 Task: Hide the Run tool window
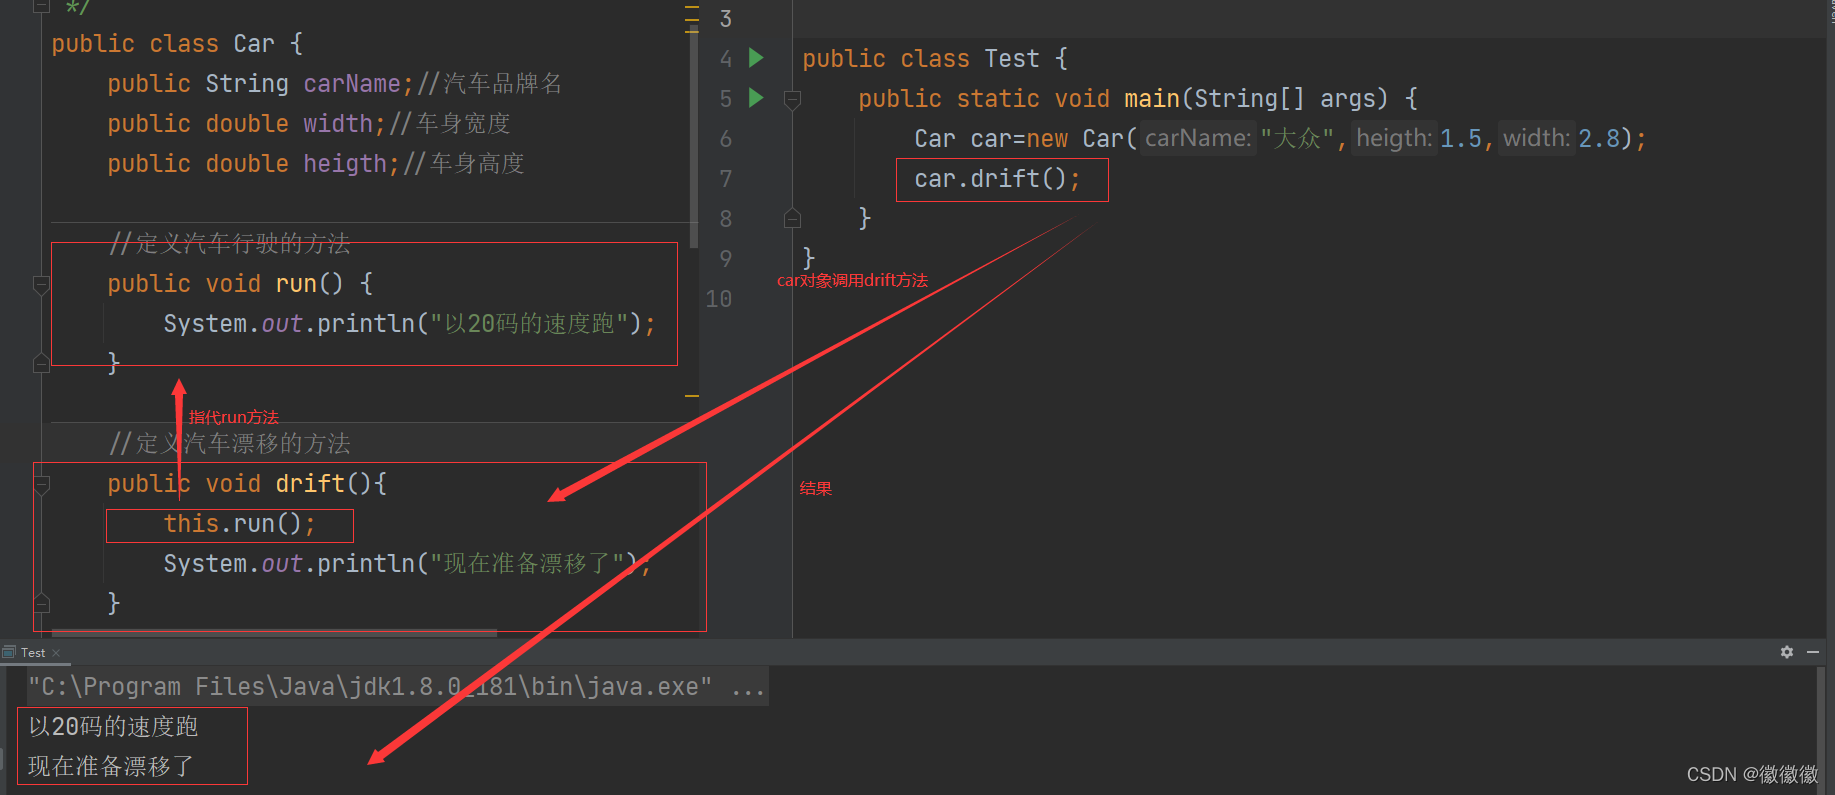(1813, 652)
